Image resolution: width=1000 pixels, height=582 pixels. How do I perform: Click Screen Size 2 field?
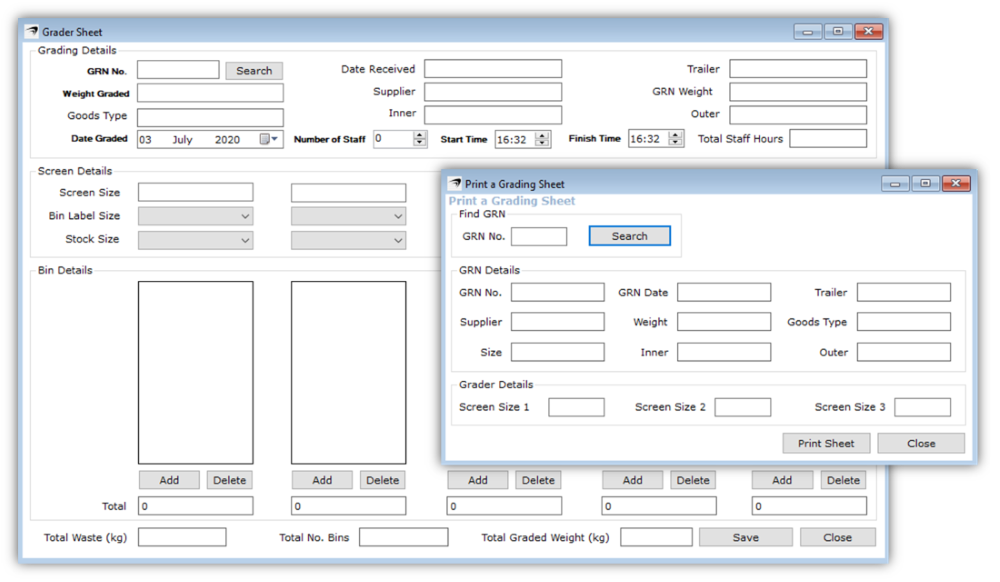coord(742,407)
